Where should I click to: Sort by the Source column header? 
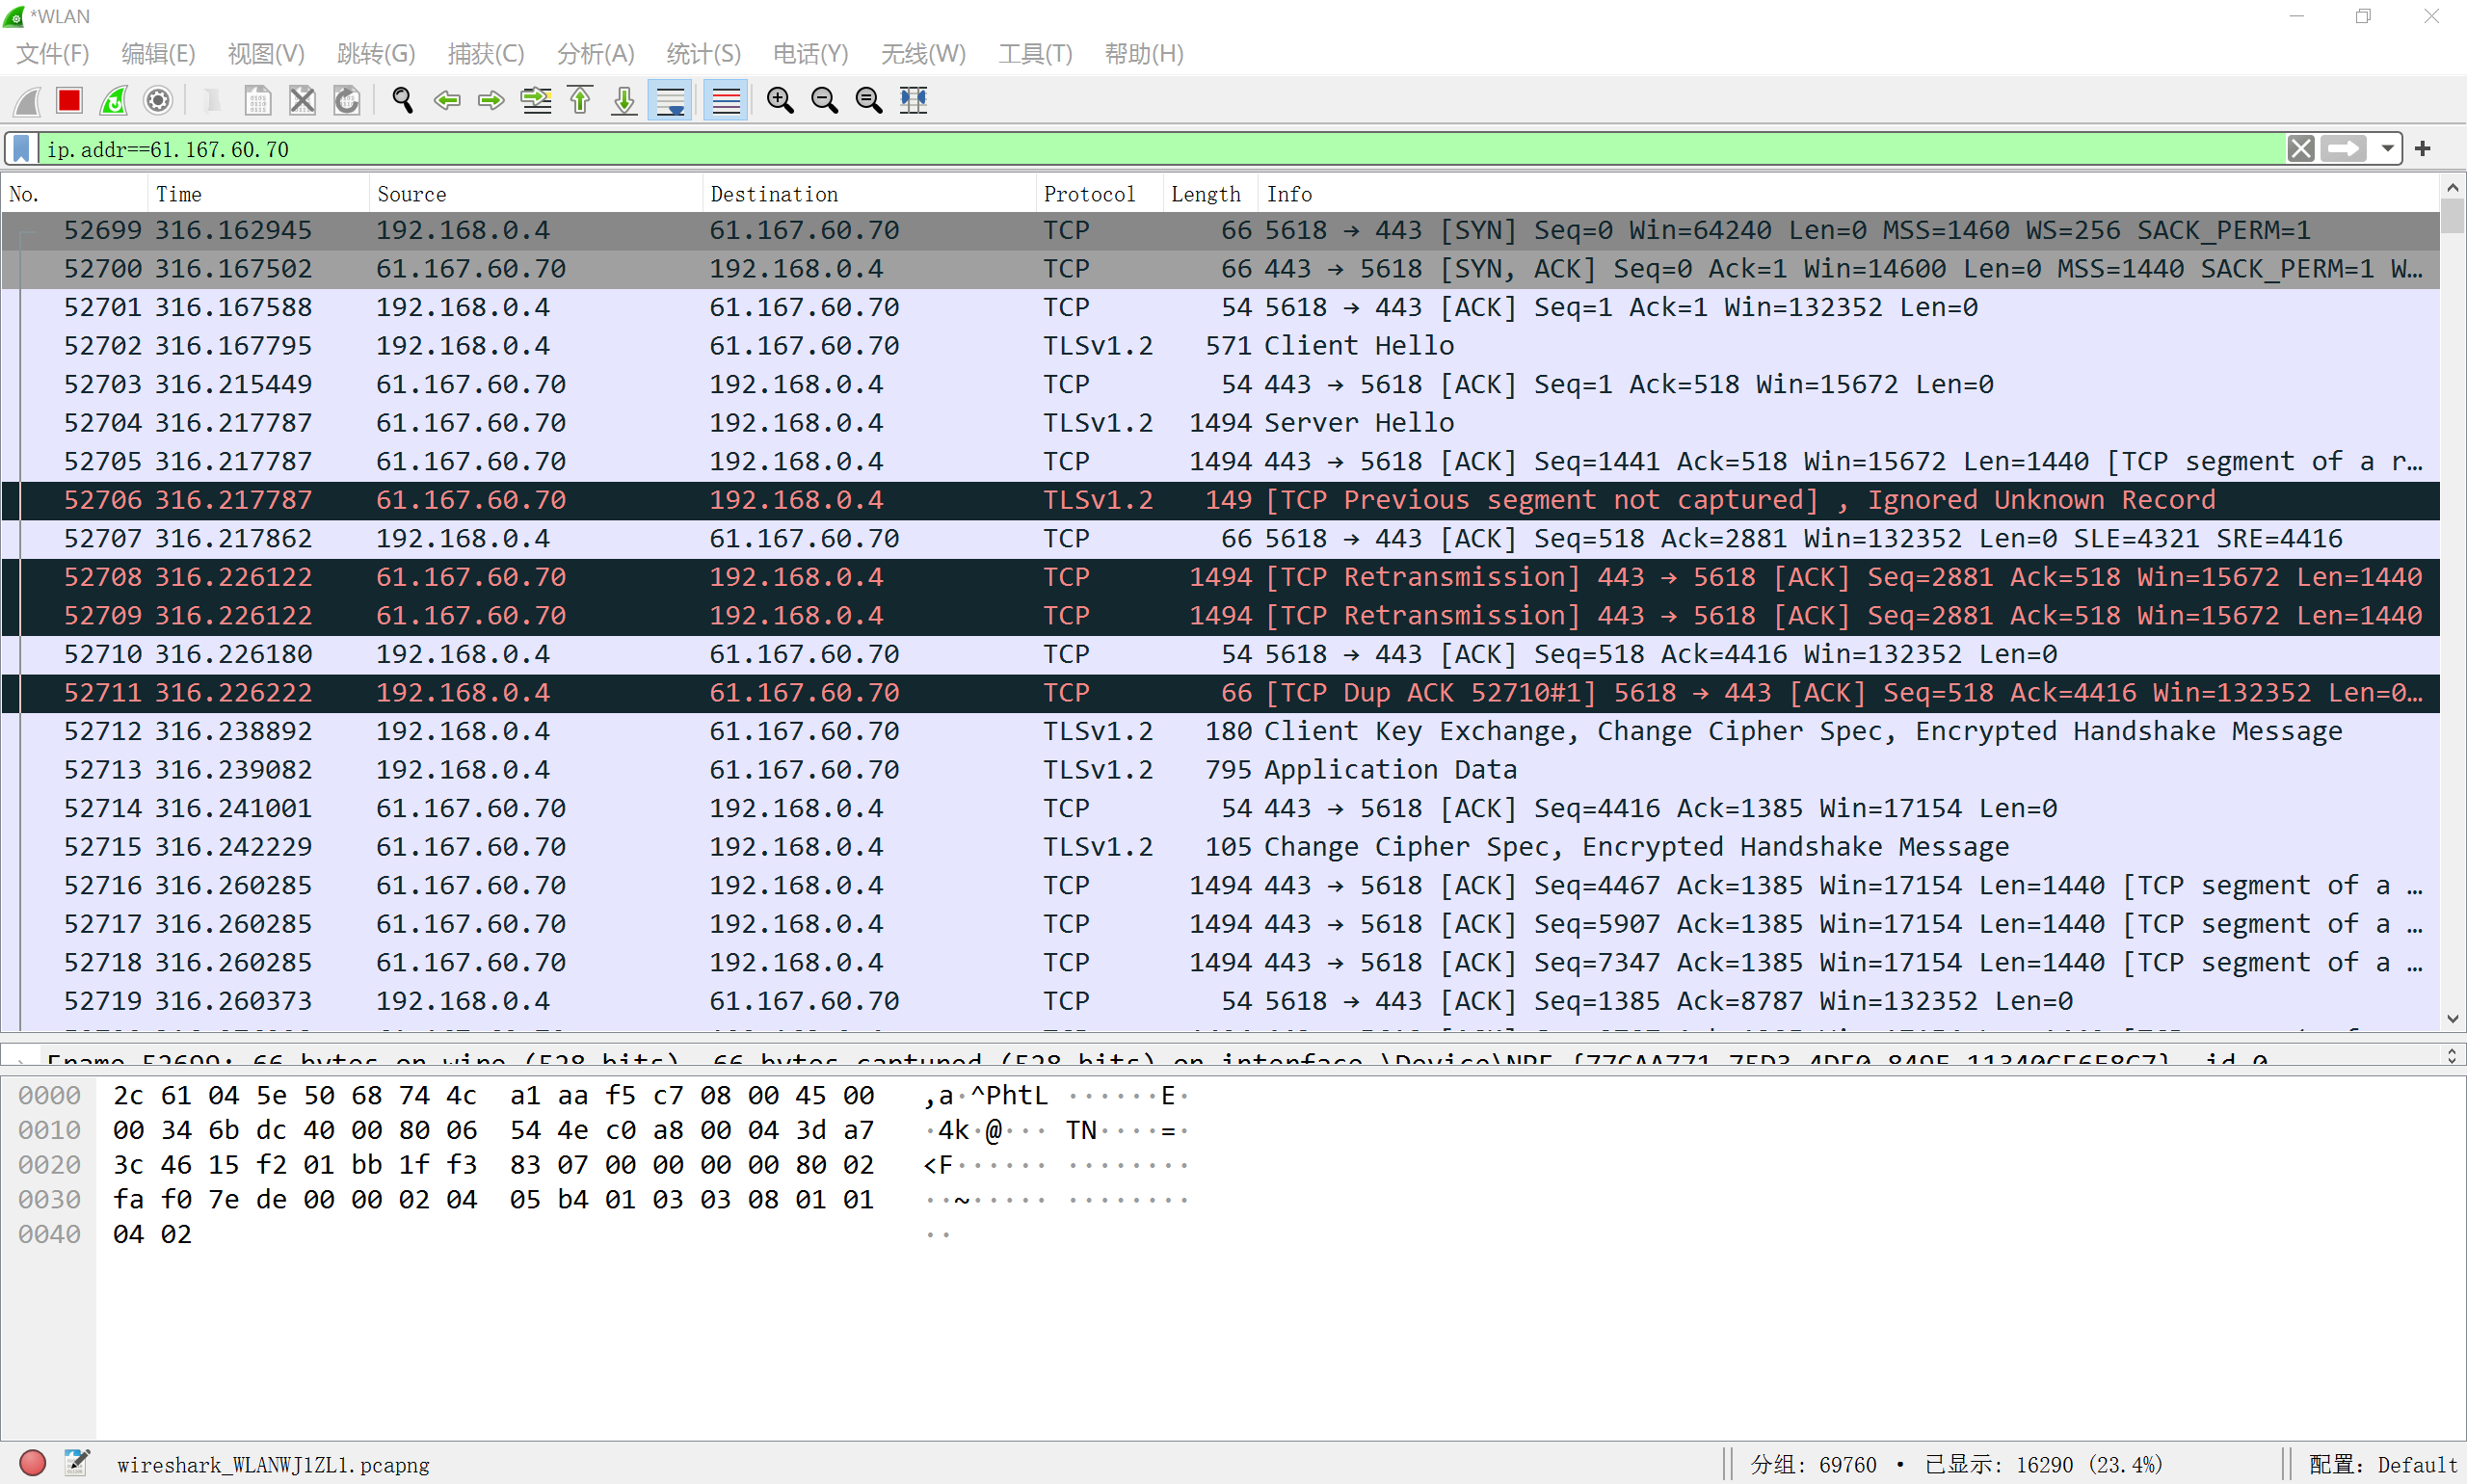pos(536,194)
